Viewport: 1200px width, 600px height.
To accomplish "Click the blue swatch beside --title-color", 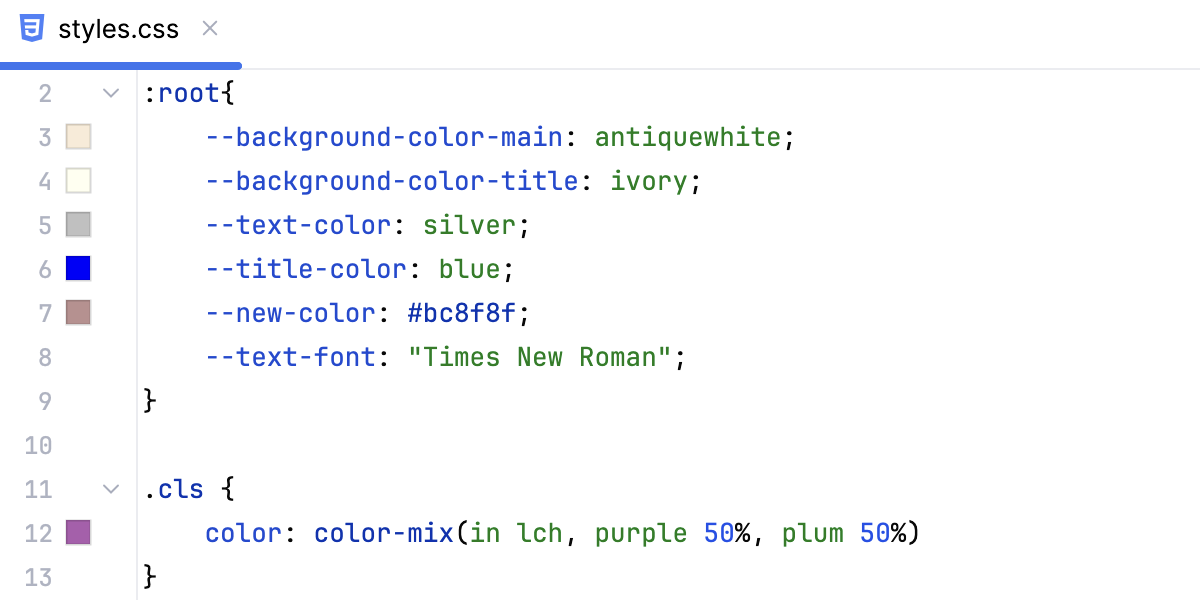I will [78, 268].
